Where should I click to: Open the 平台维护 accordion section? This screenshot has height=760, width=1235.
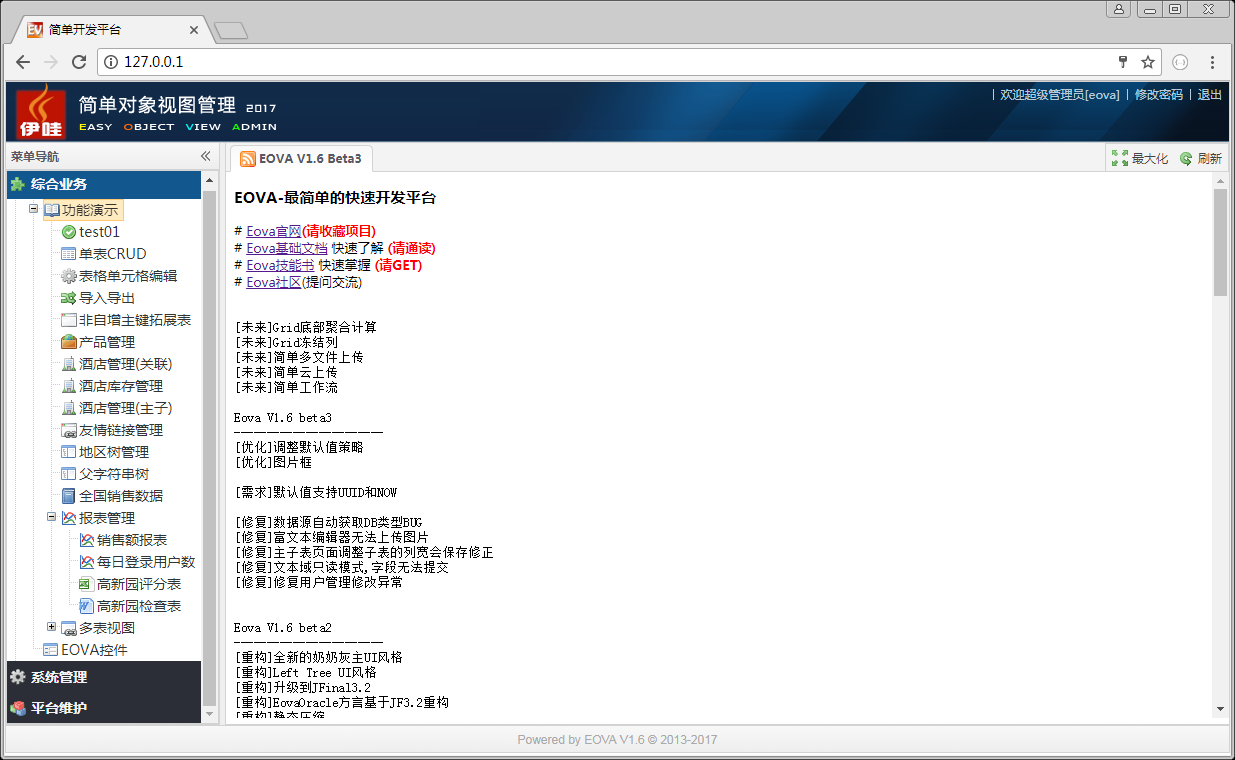pyautogui.click(x=59, y=708)
